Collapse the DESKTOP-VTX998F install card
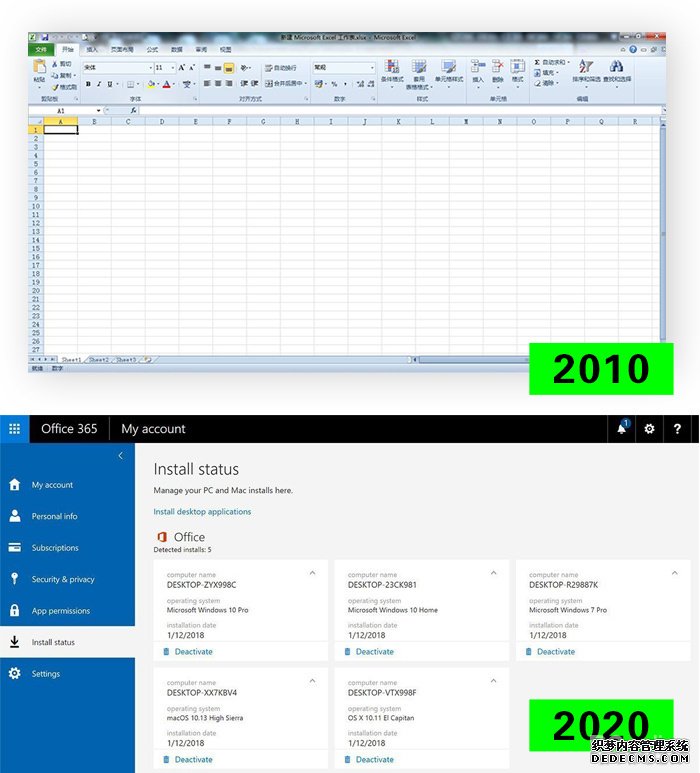Image resolution: width=700 pixels, height=773 pixels. [x=493, y=681]
